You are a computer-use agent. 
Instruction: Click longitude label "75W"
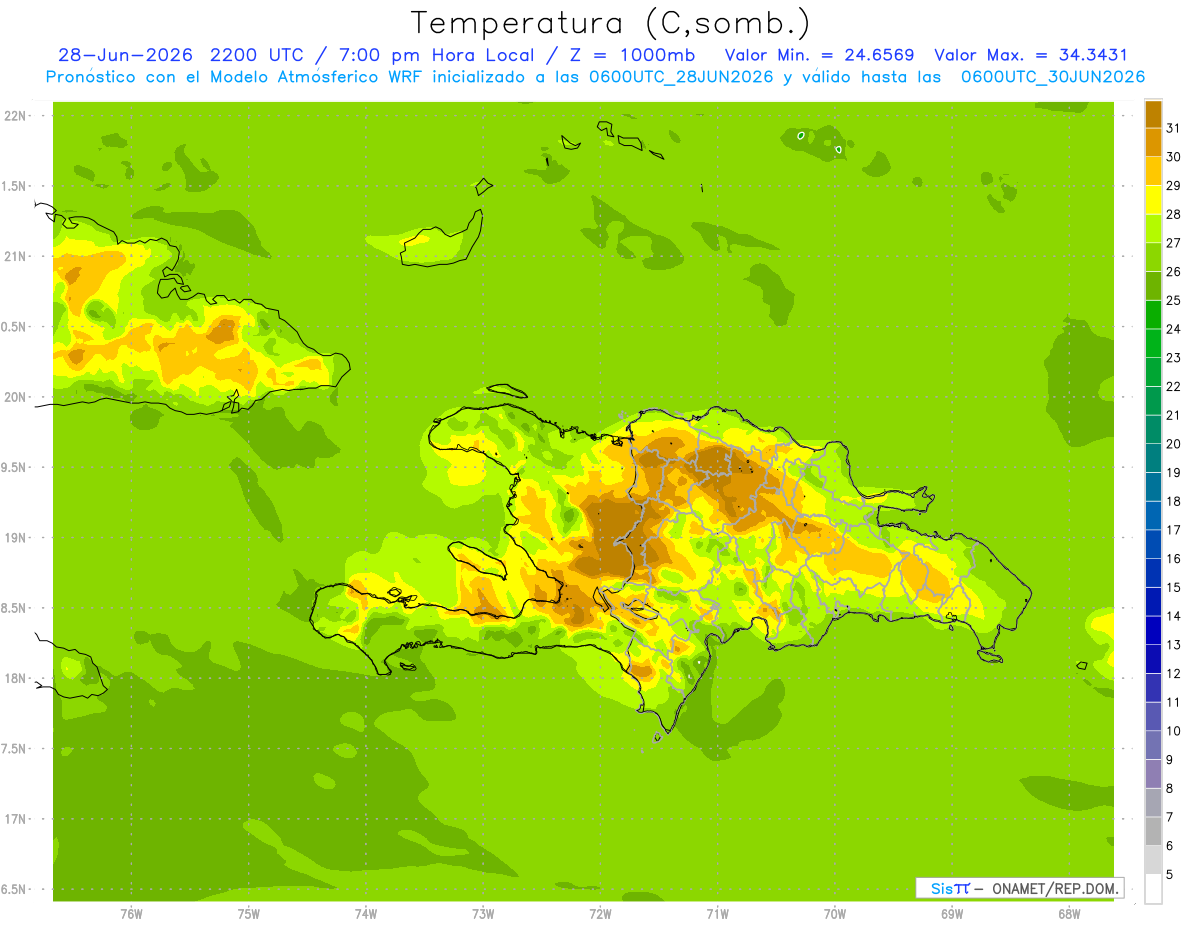click(249, 914)
